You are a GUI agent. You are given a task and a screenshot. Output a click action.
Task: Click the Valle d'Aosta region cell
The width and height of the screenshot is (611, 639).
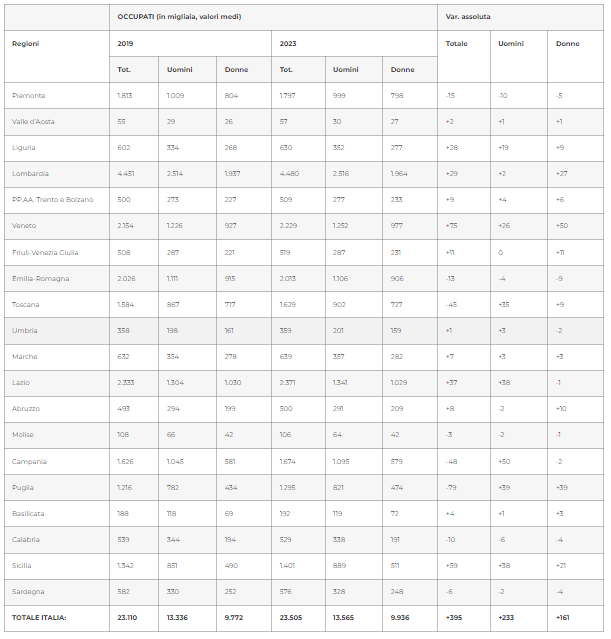[33, 122]
